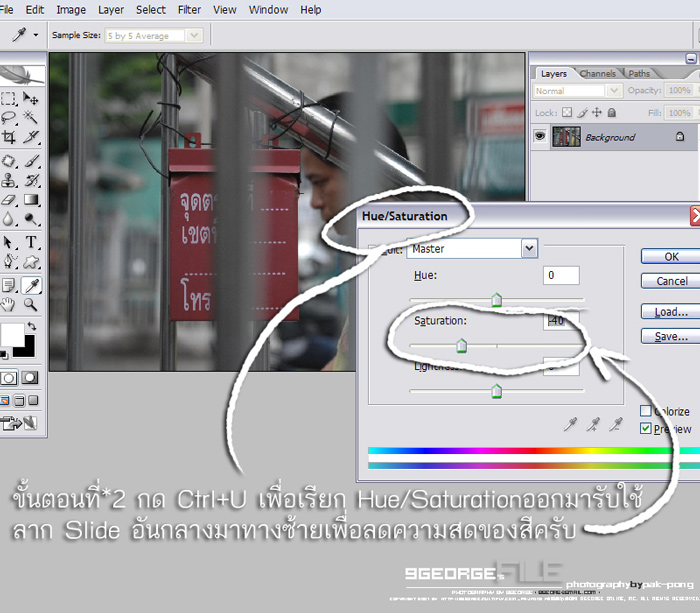
Task: Click the background color swatch
Action: [28, 349]
